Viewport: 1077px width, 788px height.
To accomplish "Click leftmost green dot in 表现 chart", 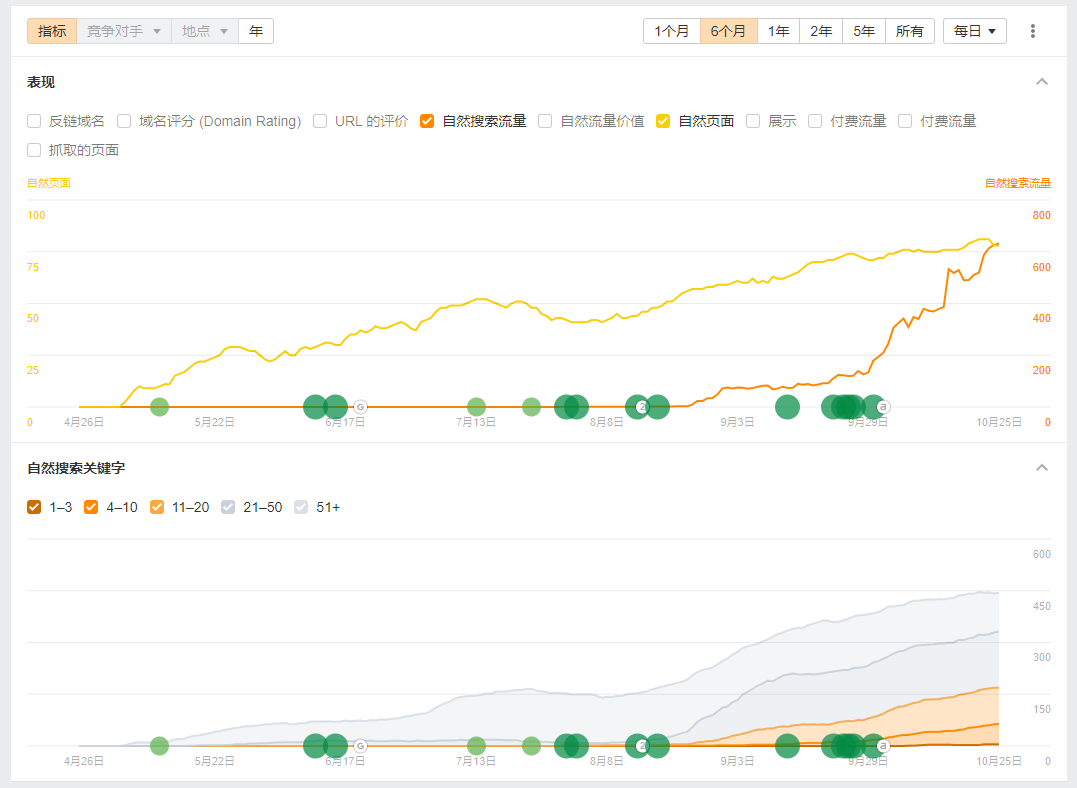I will 159,407.
